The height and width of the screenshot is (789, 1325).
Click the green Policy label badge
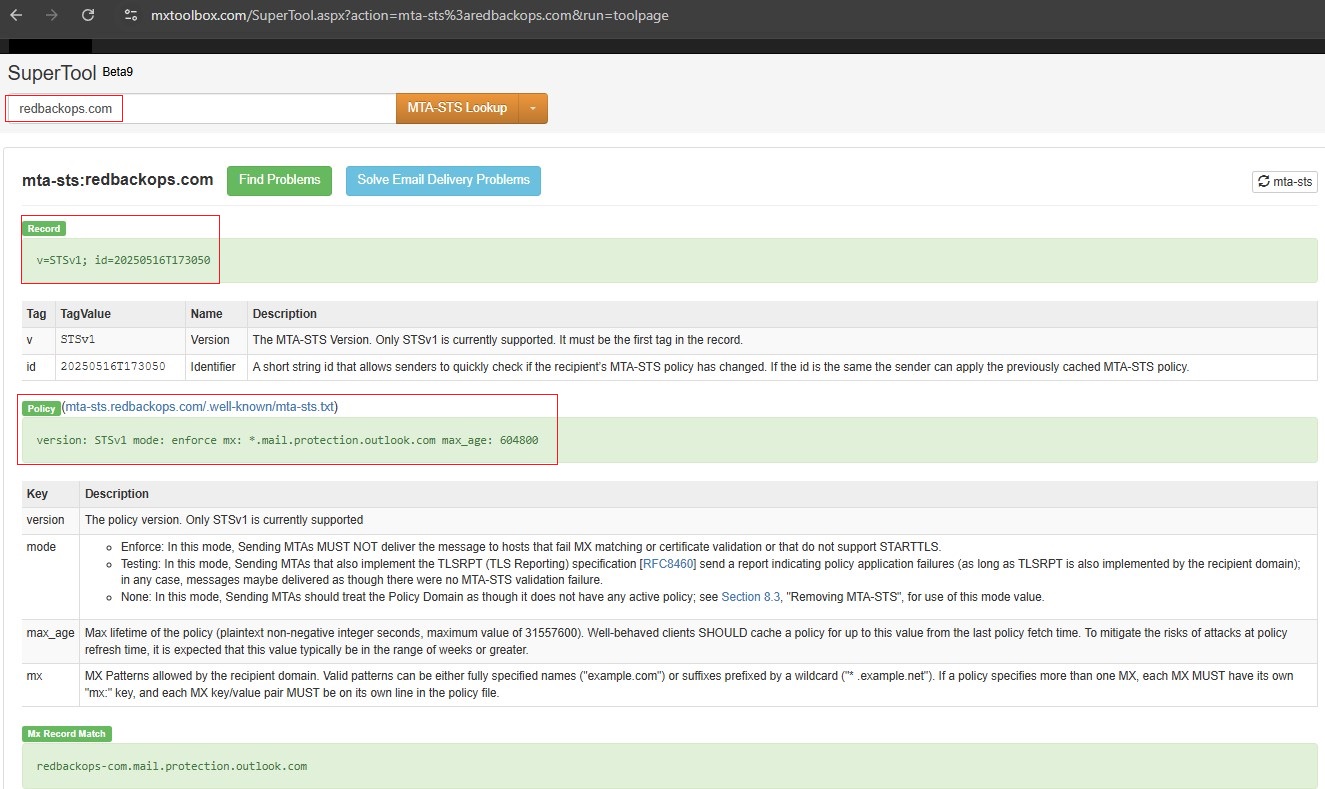point(41,408)
